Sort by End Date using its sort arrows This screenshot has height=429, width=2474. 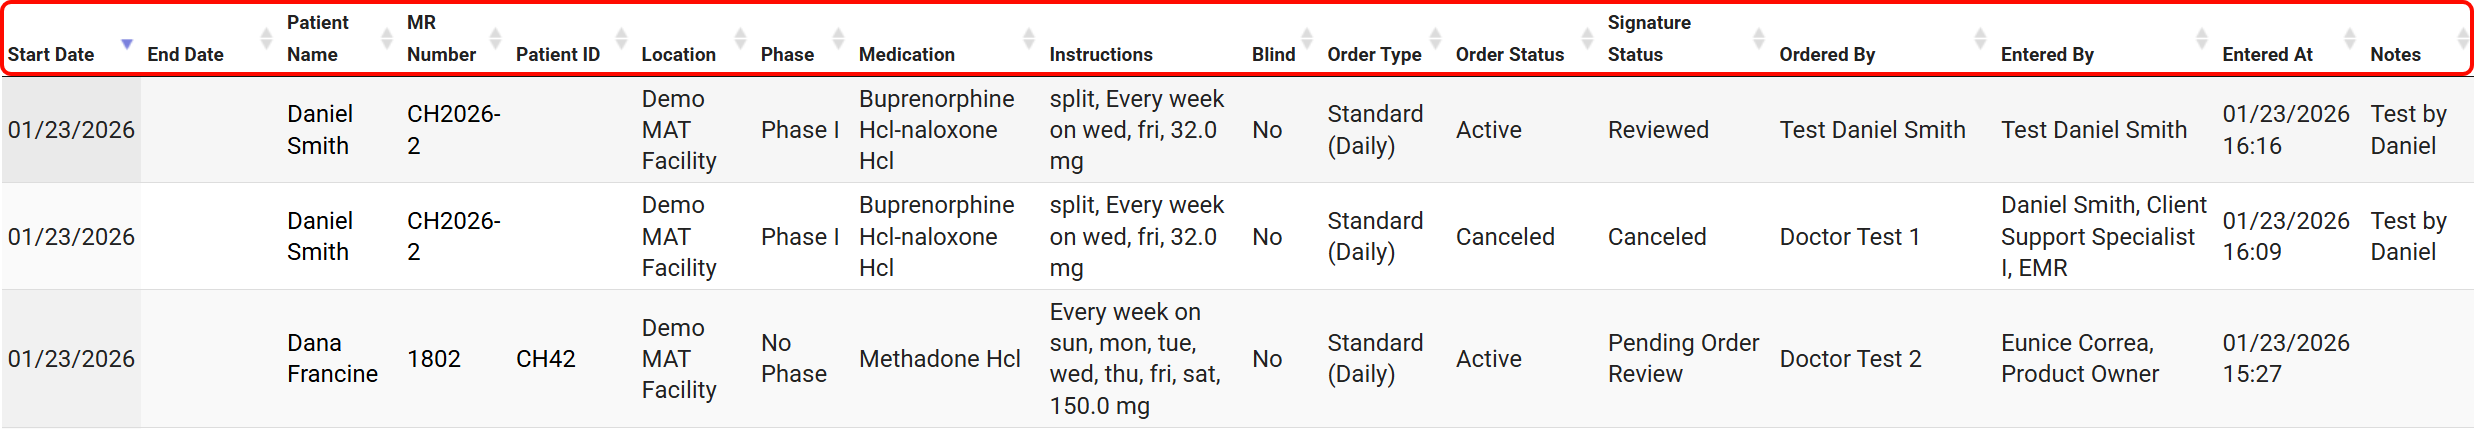pos(266,39)
